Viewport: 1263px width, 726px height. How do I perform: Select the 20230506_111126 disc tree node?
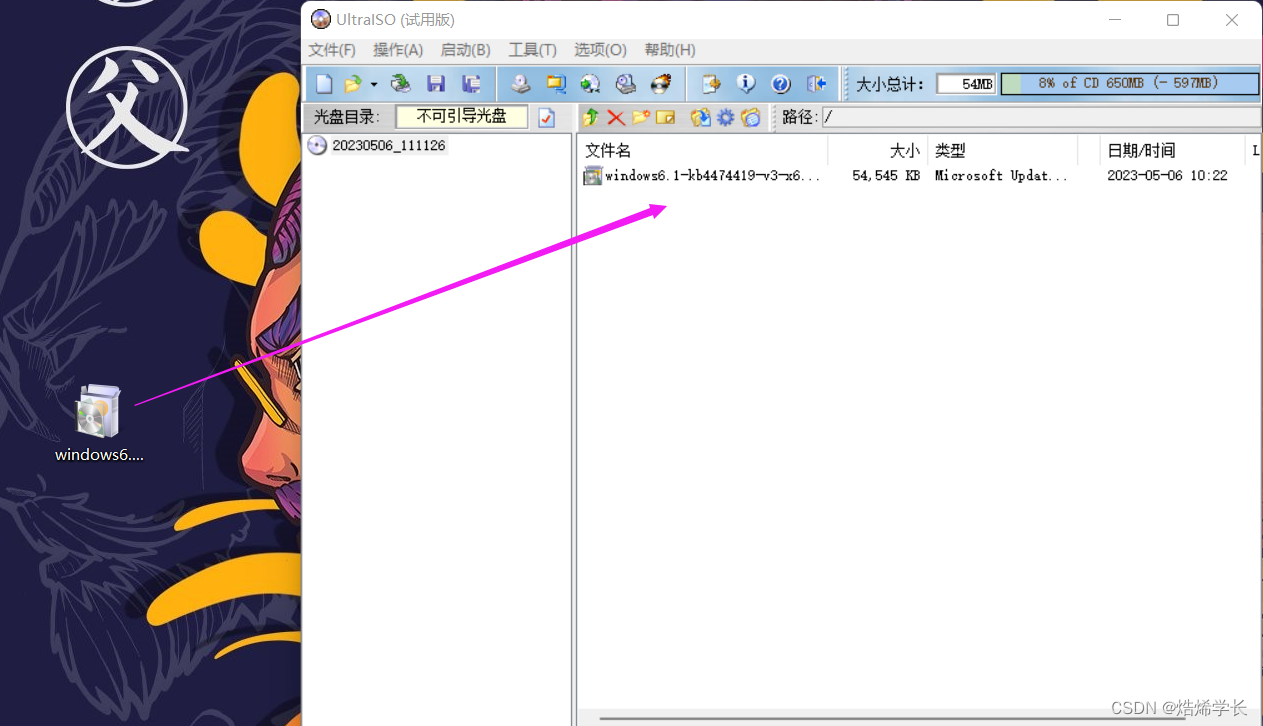(x=389, y=146)
